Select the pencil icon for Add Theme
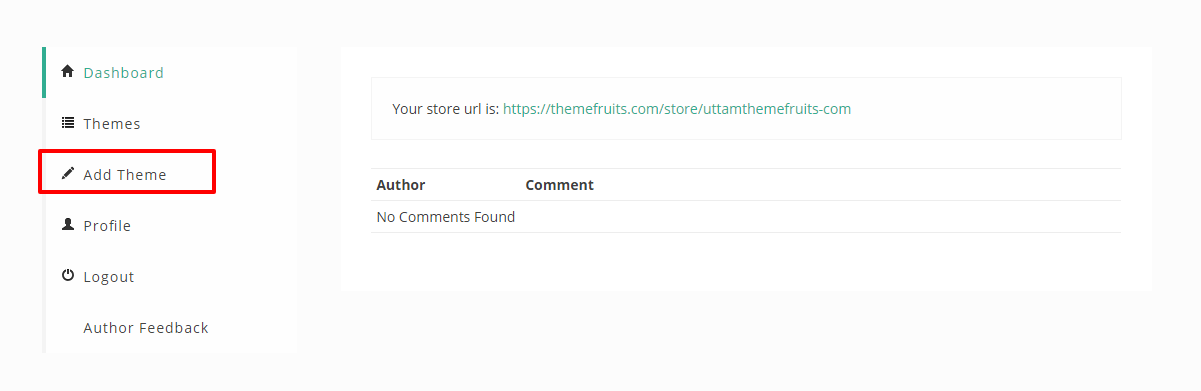The height and width of the screenshot is (391, 1201). point(68,174)
